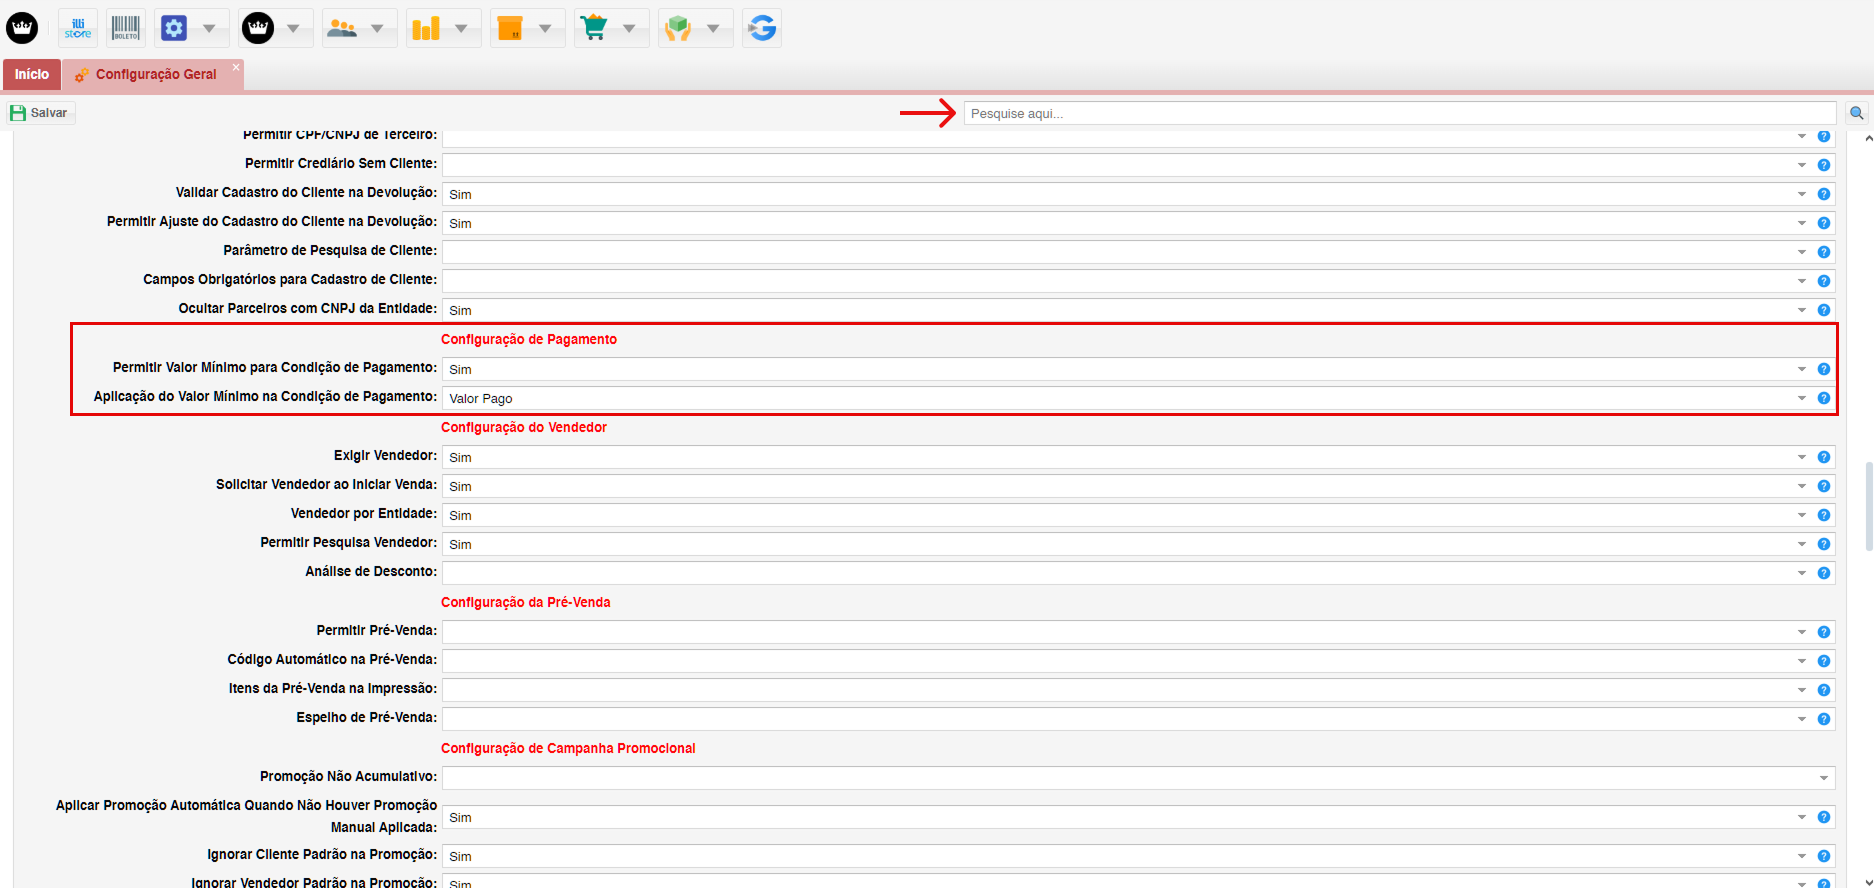Click the people group toolbar icon
Image resolution: width=1874 pixels, height=888 pixels.
point(343,28)
